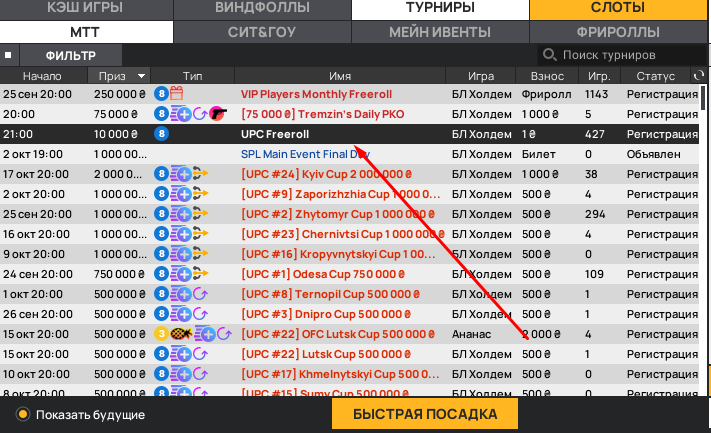Sort by the Взнос column header
Image resolution: width=711 pixels, height=433 pixels.
pyautogui.click(x=547, y=76)
